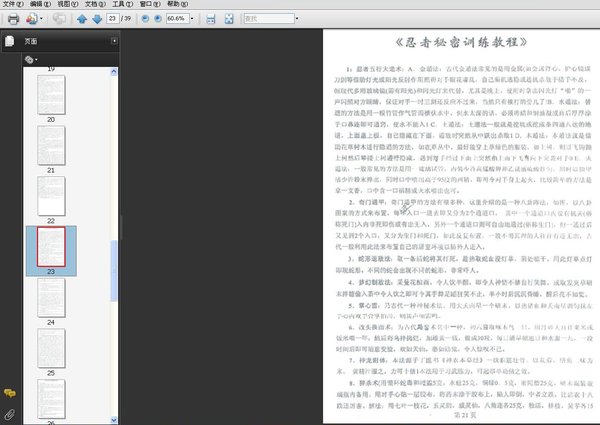The width and height of the screenshot is (600, 425).
Task: Collapse the Pages panel header button
Action: pos(114,41)
